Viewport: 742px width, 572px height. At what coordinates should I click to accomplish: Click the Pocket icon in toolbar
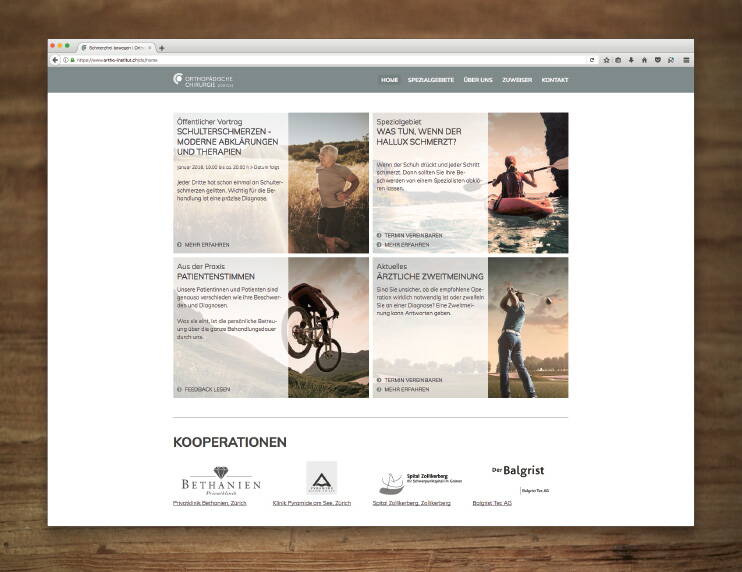click(x=657, y=60)
